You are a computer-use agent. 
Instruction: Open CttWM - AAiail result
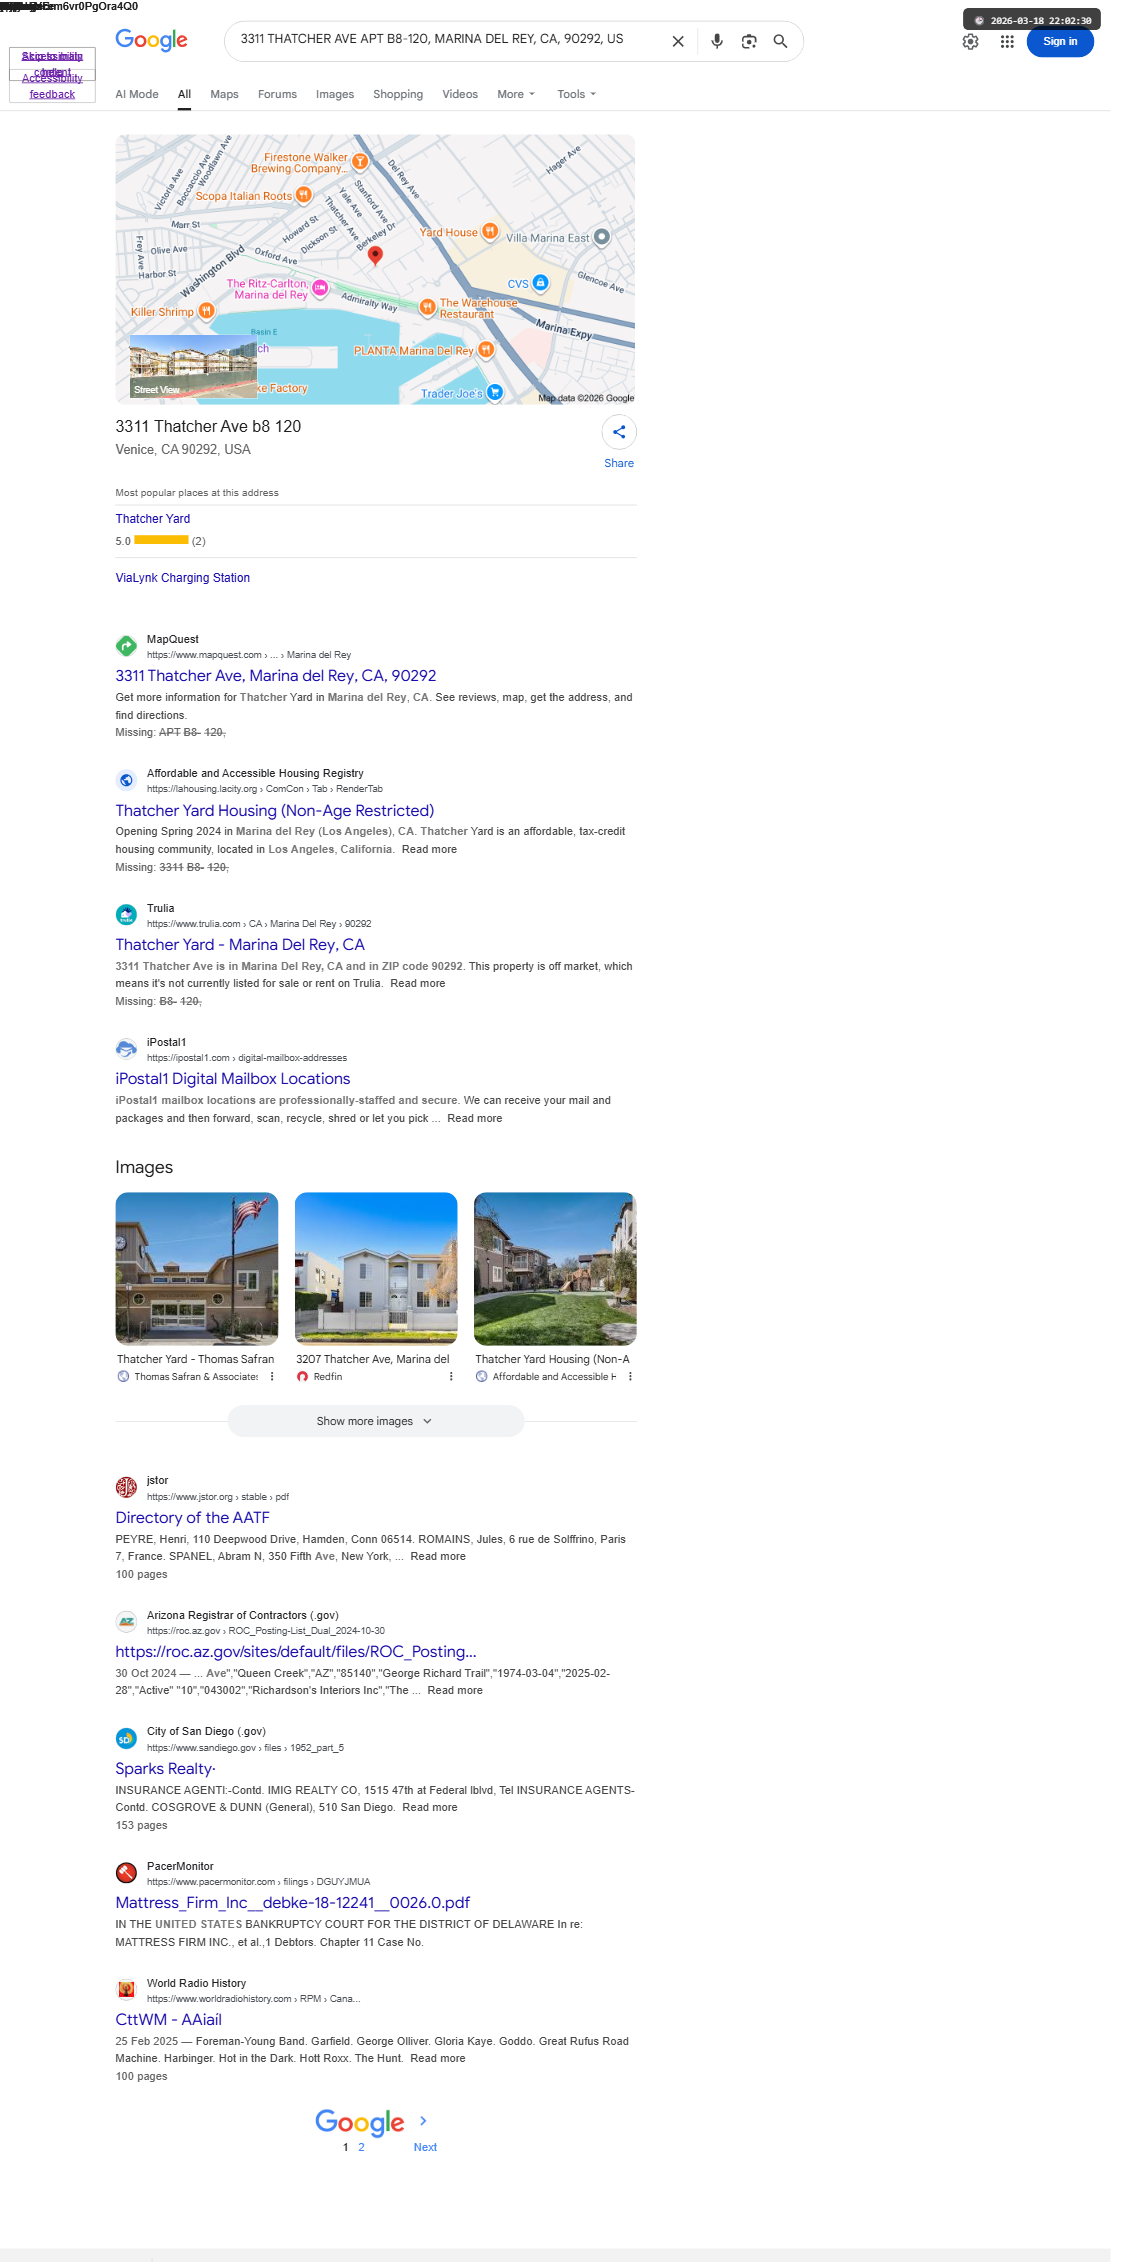168,2020
